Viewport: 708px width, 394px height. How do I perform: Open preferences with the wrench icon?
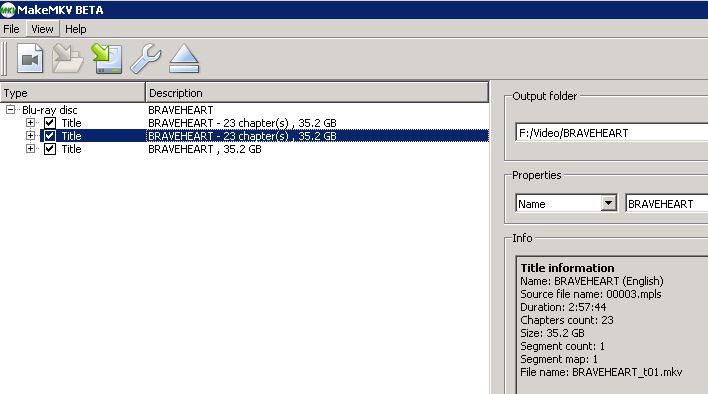[145, 59]
